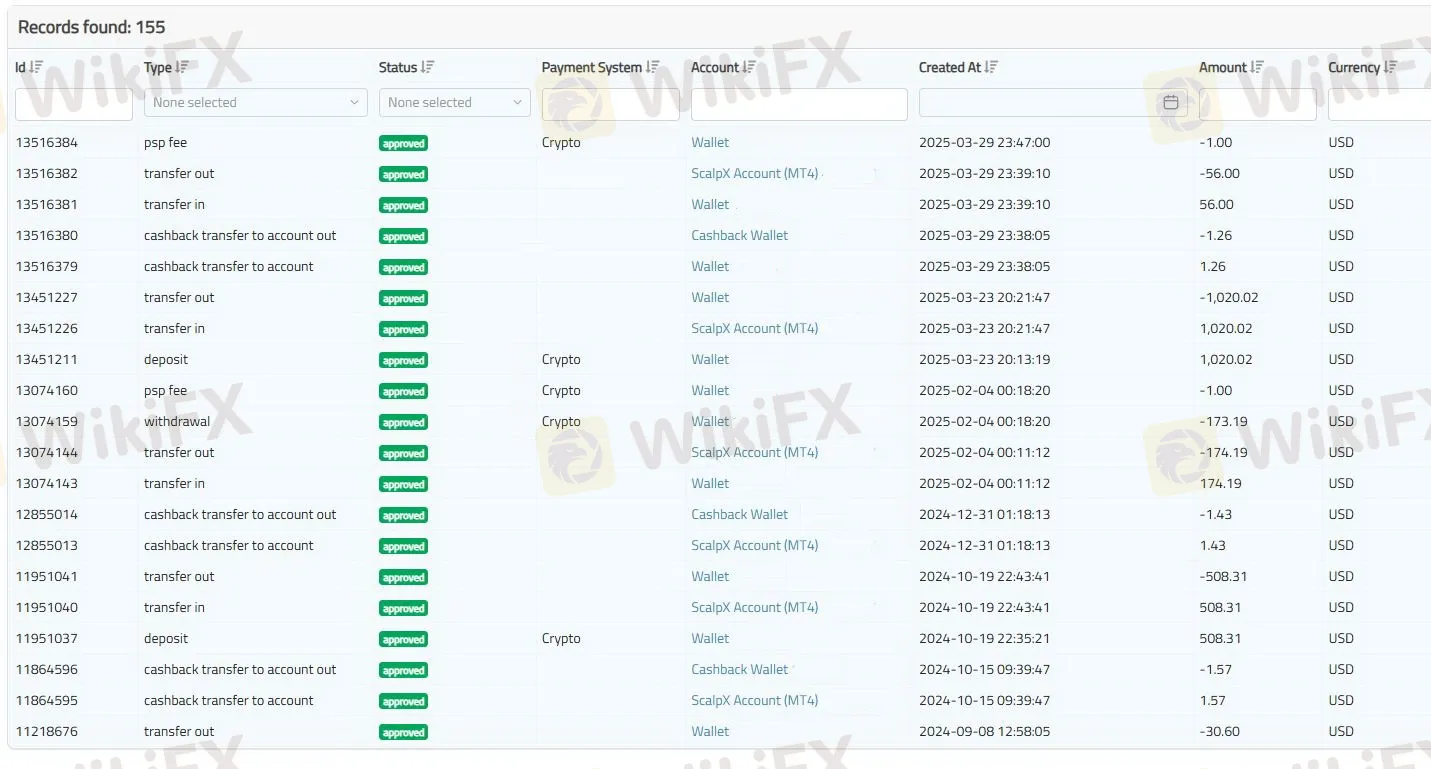Focus the Account filter input
The width and height of the screenshot is (1431, 769).
799,104
